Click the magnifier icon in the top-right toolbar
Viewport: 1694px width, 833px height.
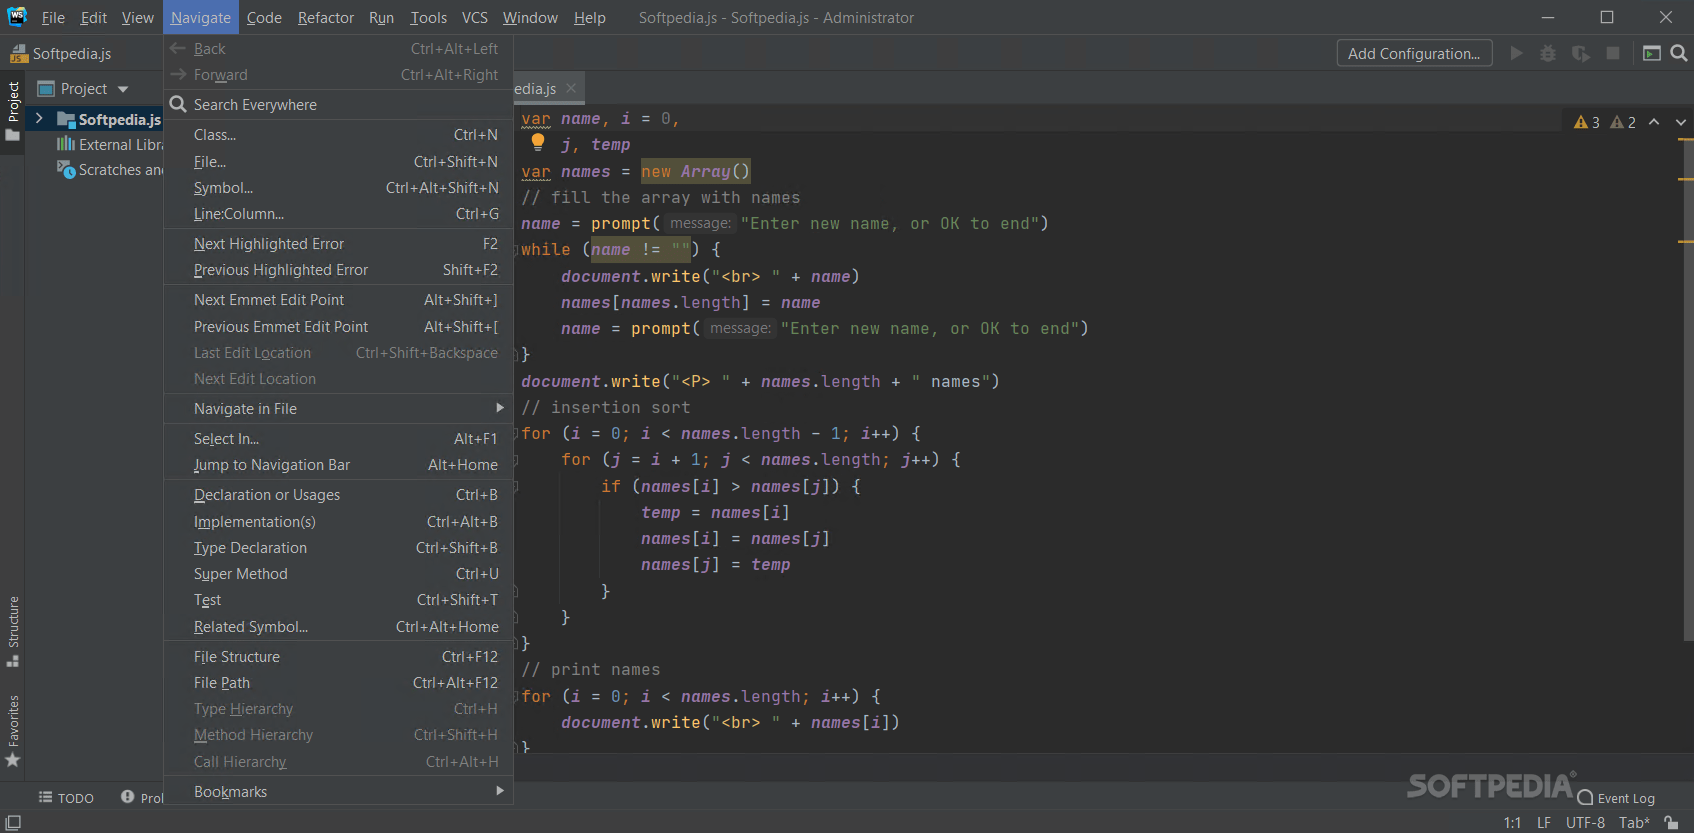tap(1679, 53)
